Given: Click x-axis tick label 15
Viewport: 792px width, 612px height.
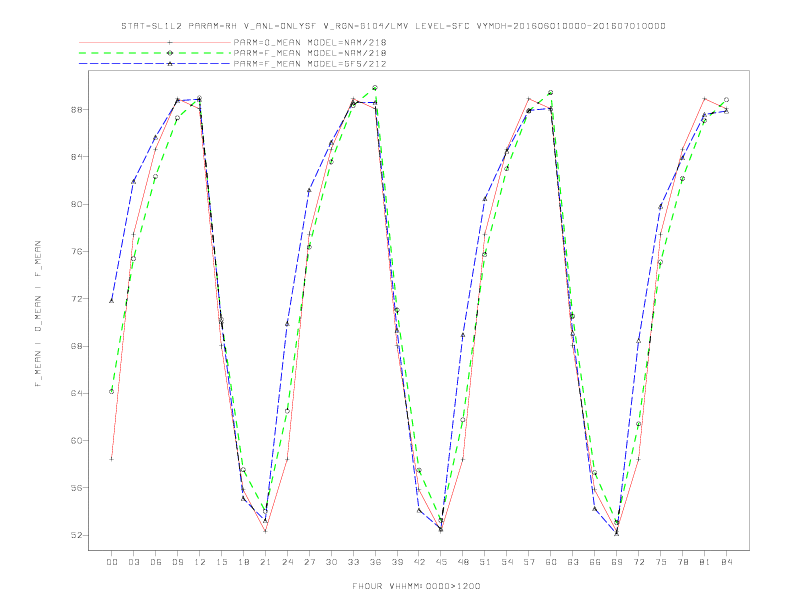Looking at the screenshot, I should click(x=221, y=562).
